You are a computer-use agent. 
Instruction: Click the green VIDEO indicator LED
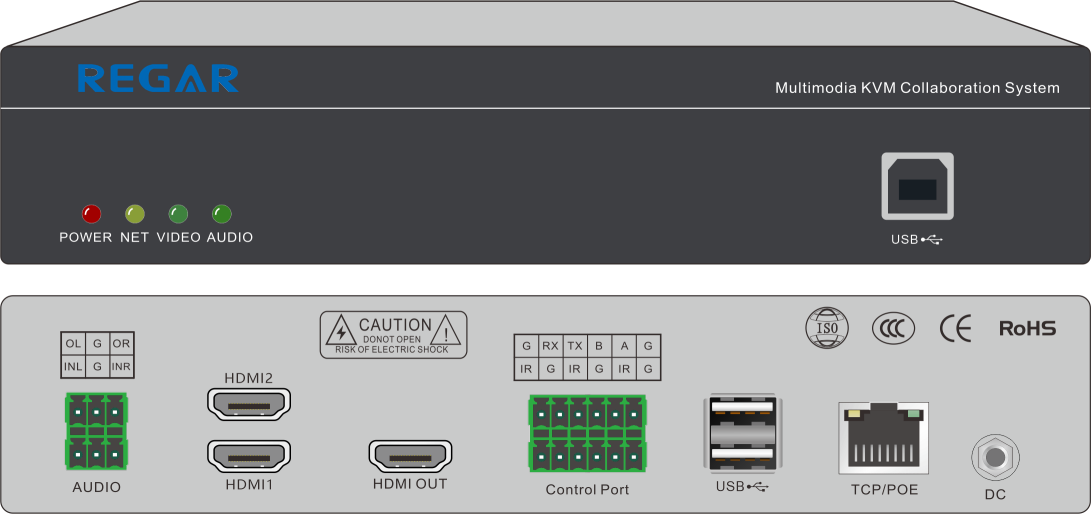(178, 214)
